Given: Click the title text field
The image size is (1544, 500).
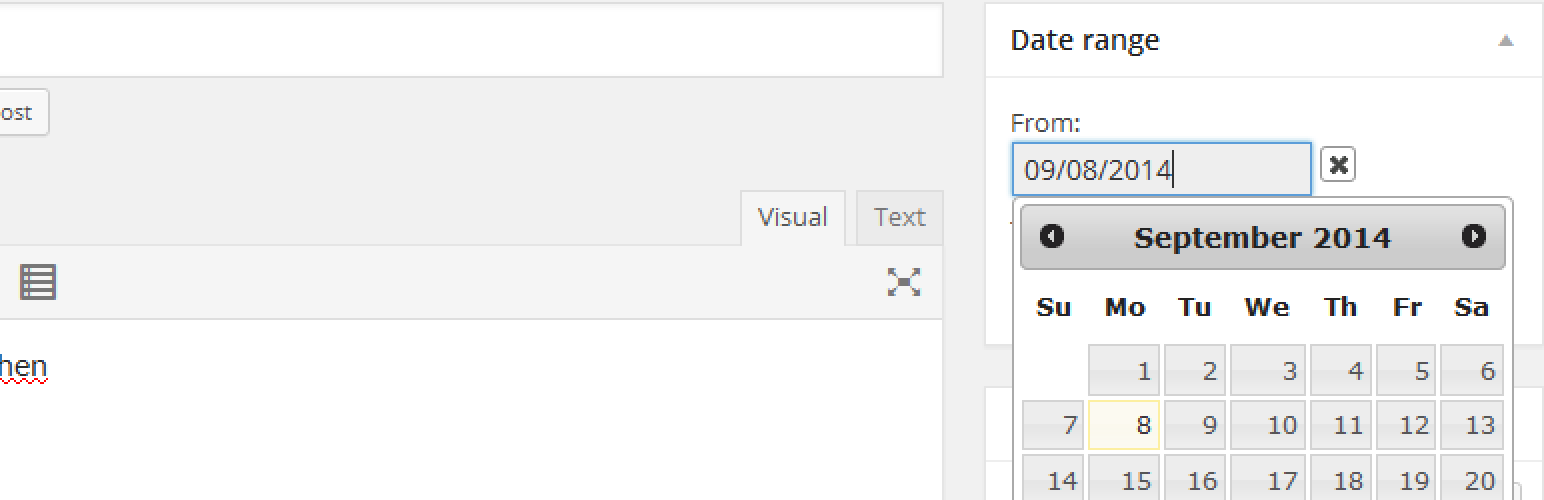Looking at the screenshot, I should click(470, 40).
